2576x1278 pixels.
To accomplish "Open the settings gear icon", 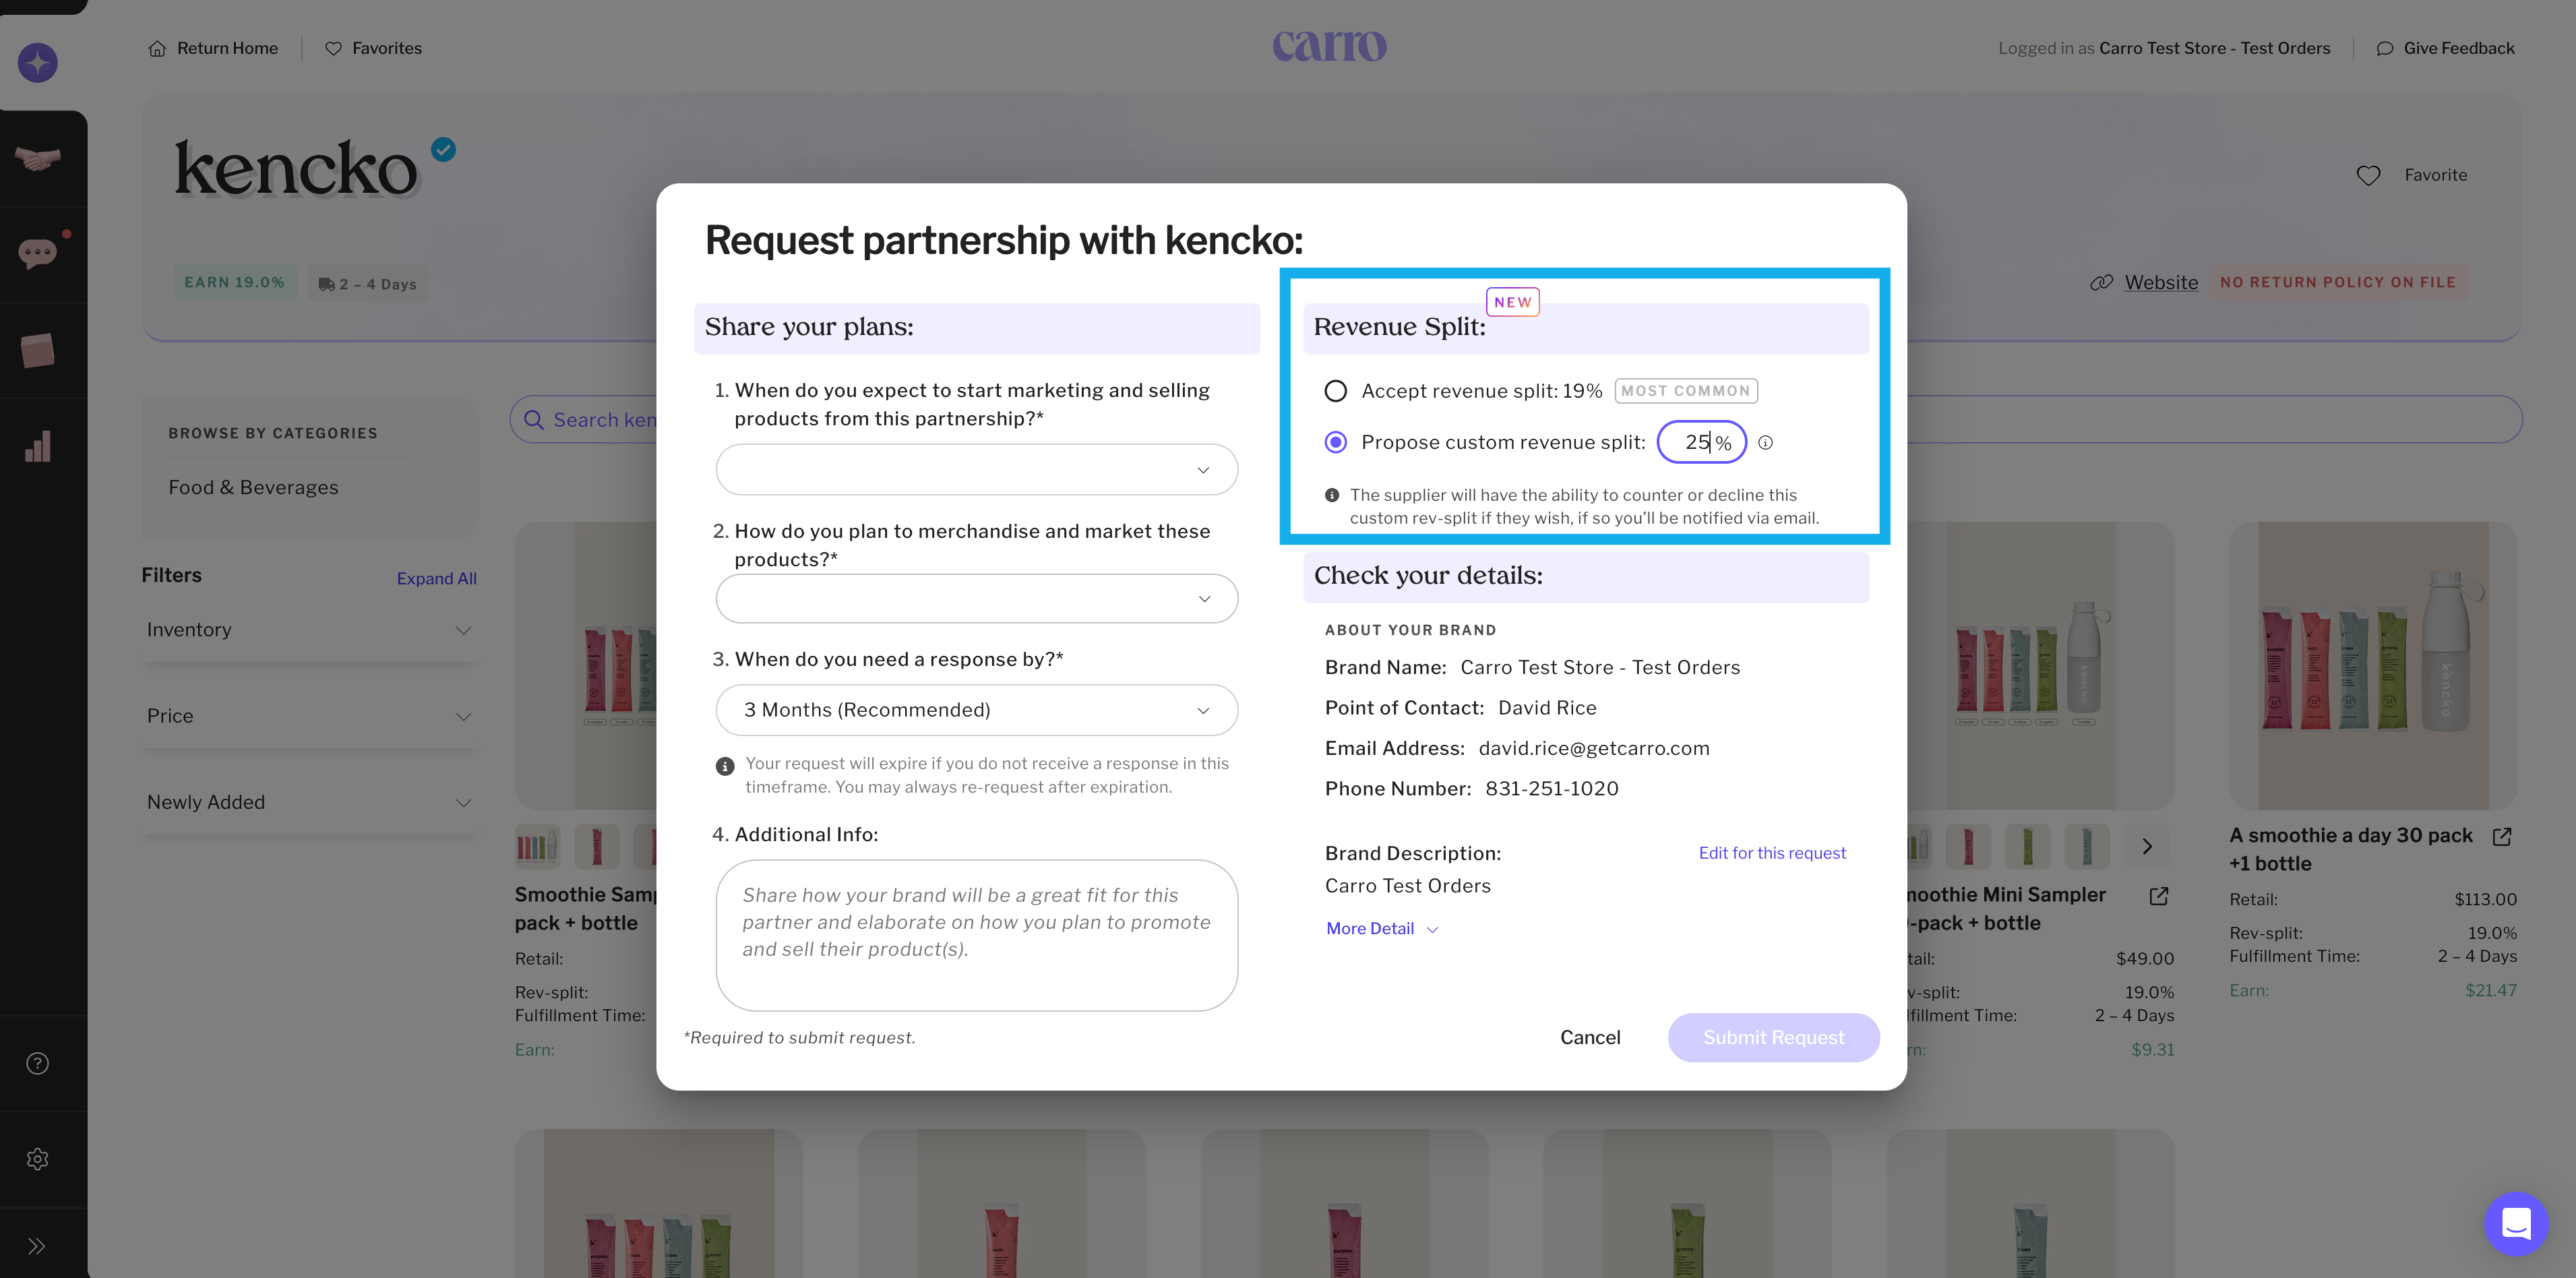I will coord(38,1159).
